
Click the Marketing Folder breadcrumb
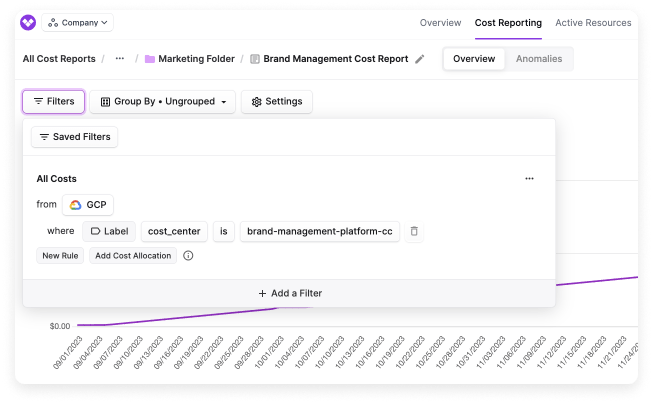pyautogui.click(x=190, y=59)
